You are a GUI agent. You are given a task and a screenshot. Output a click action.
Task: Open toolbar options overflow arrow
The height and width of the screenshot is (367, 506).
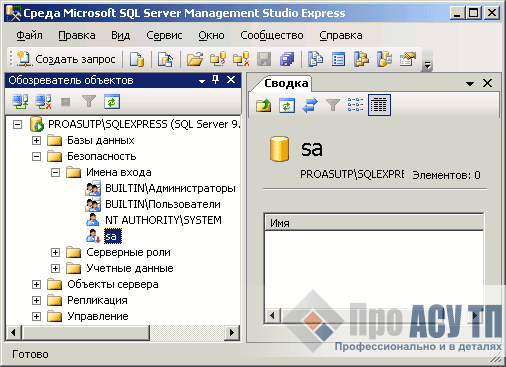pos(427,65)
